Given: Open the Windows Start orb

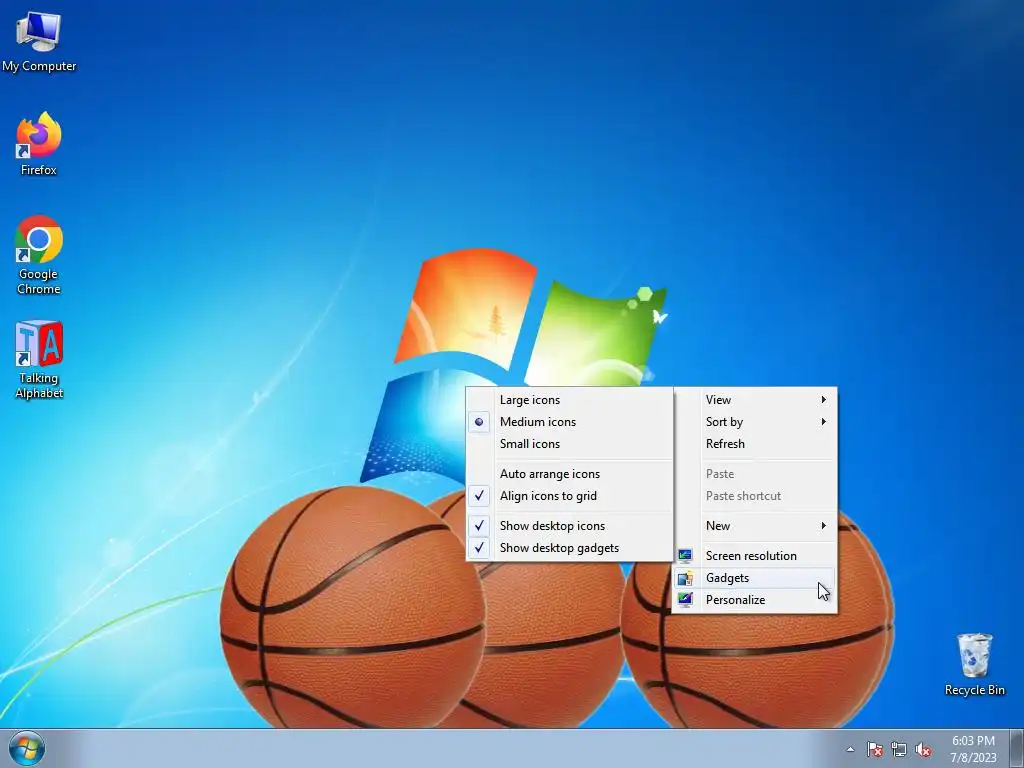Looking at the screenshot, I should point(27,748).
